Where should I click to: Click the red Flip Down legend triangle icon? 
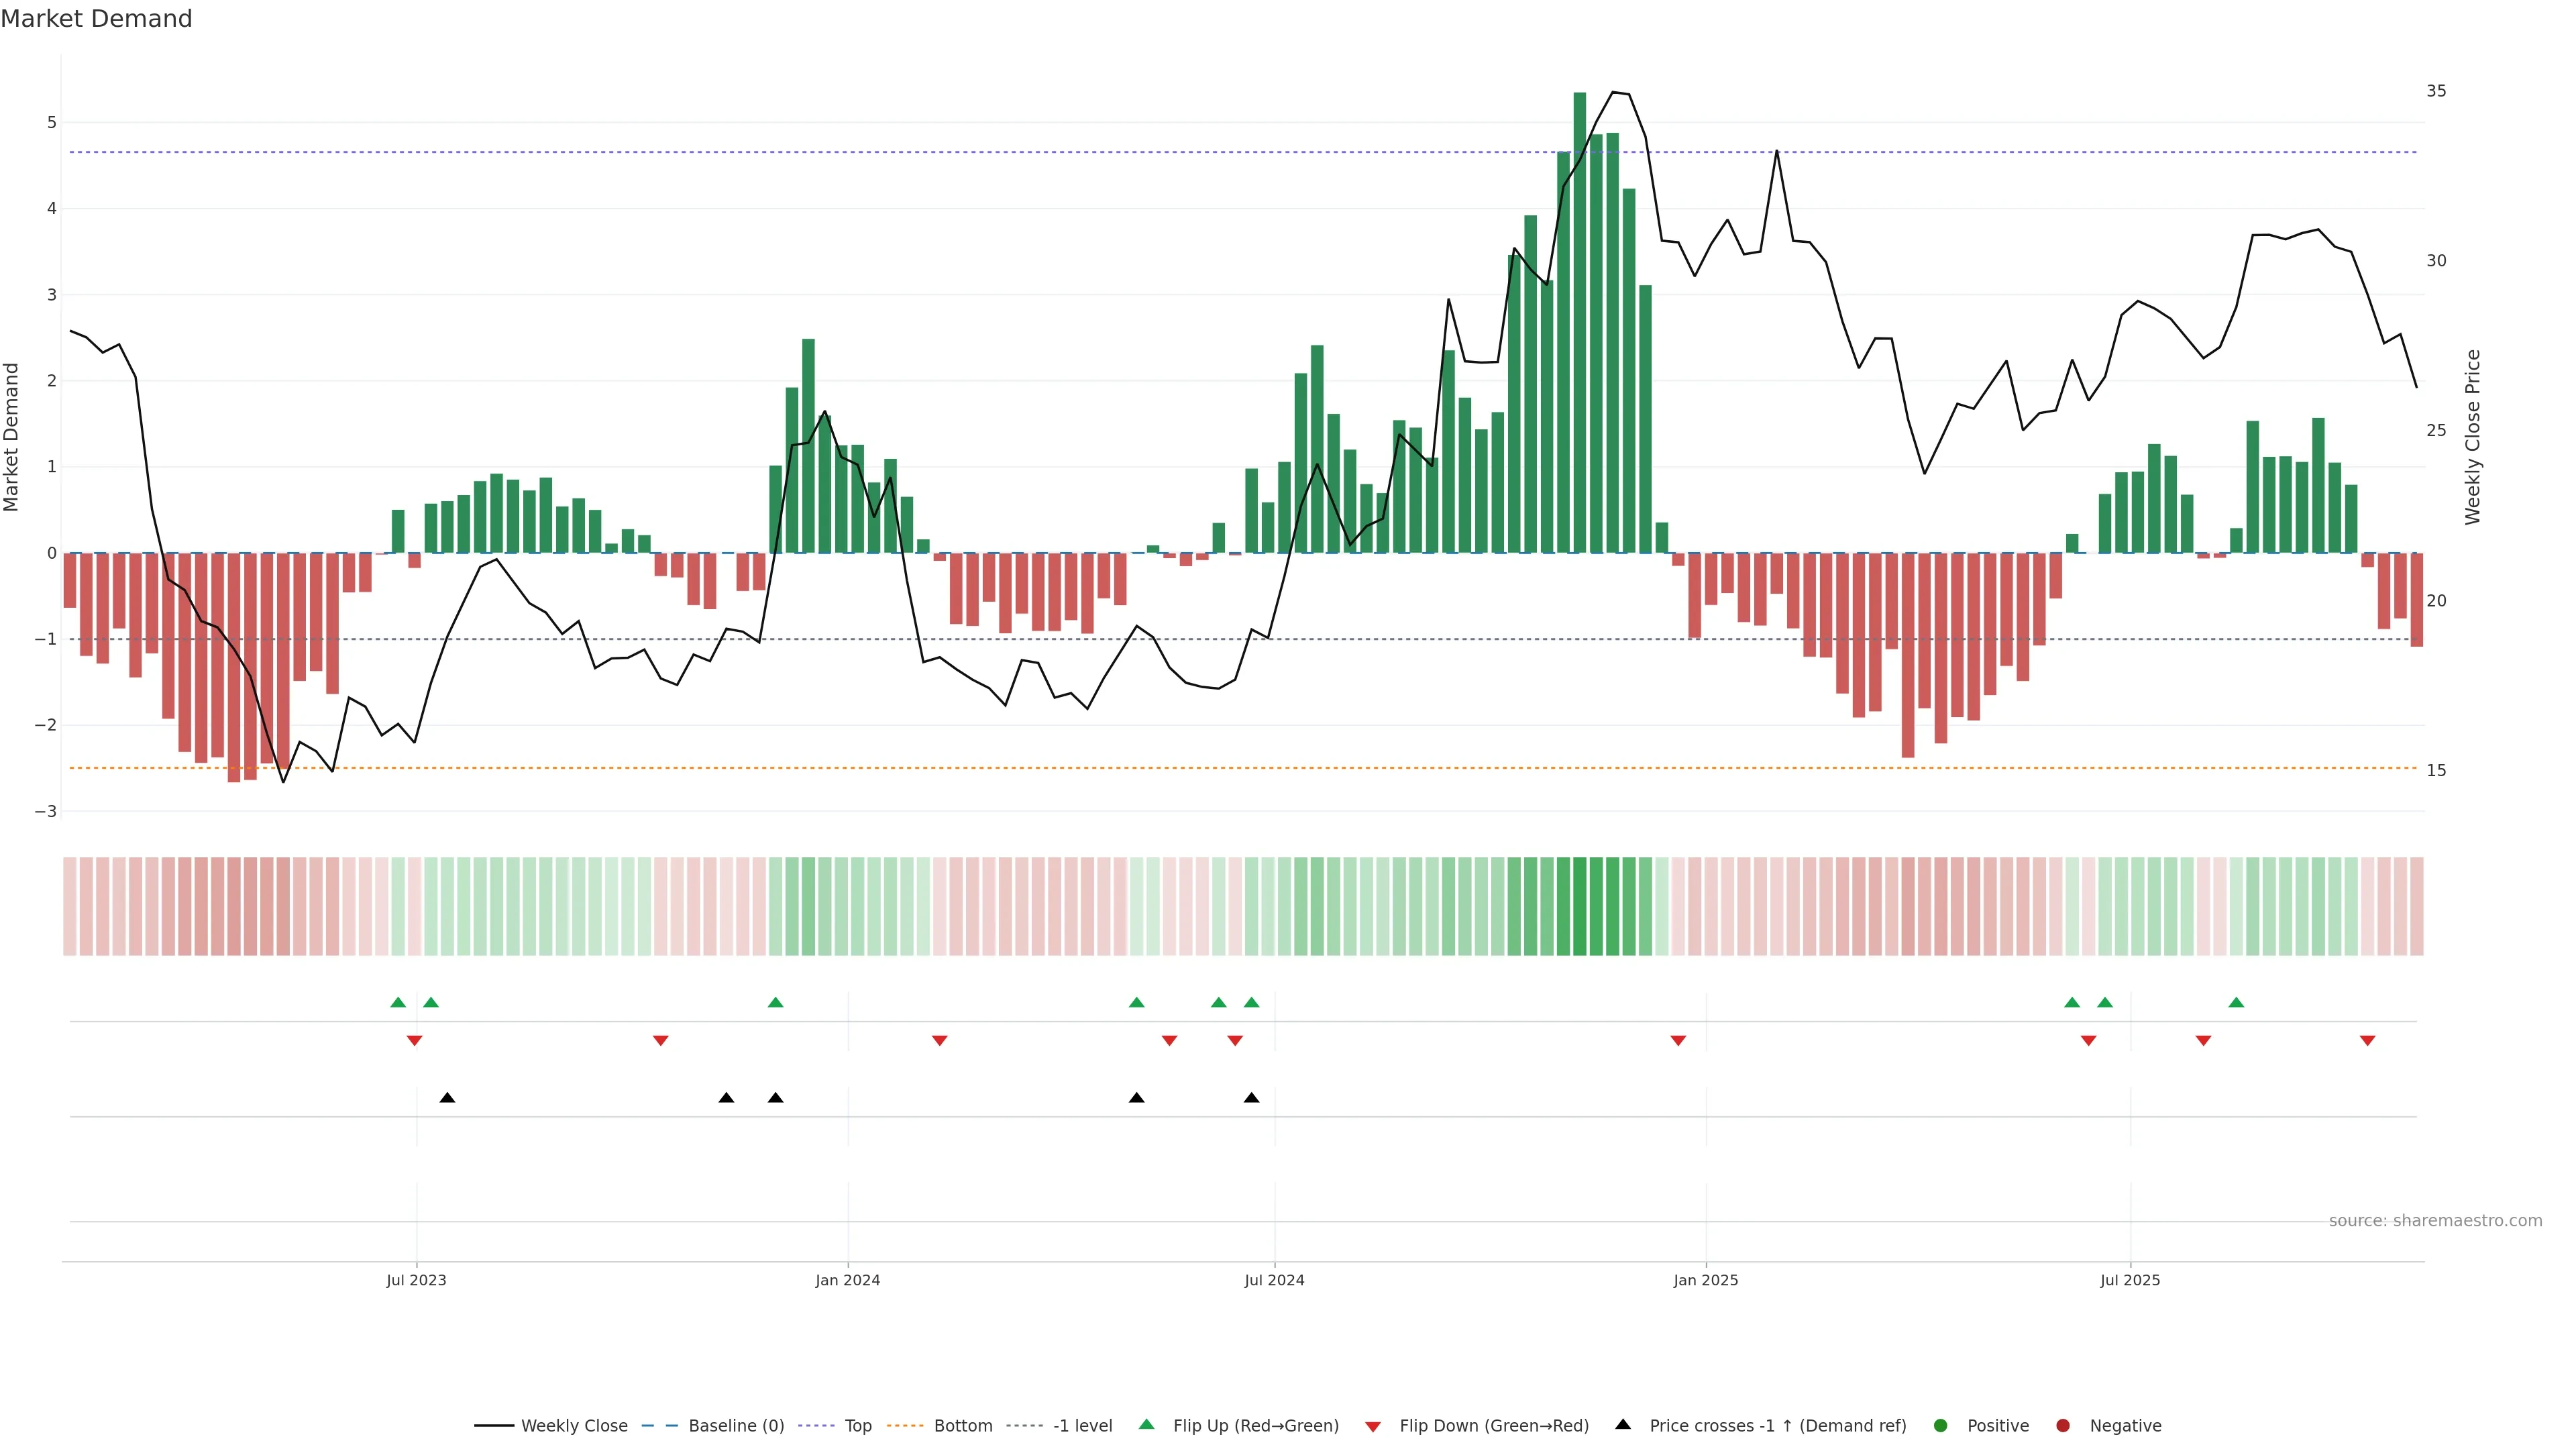pyautogui.click(x=1373, y=1426)
